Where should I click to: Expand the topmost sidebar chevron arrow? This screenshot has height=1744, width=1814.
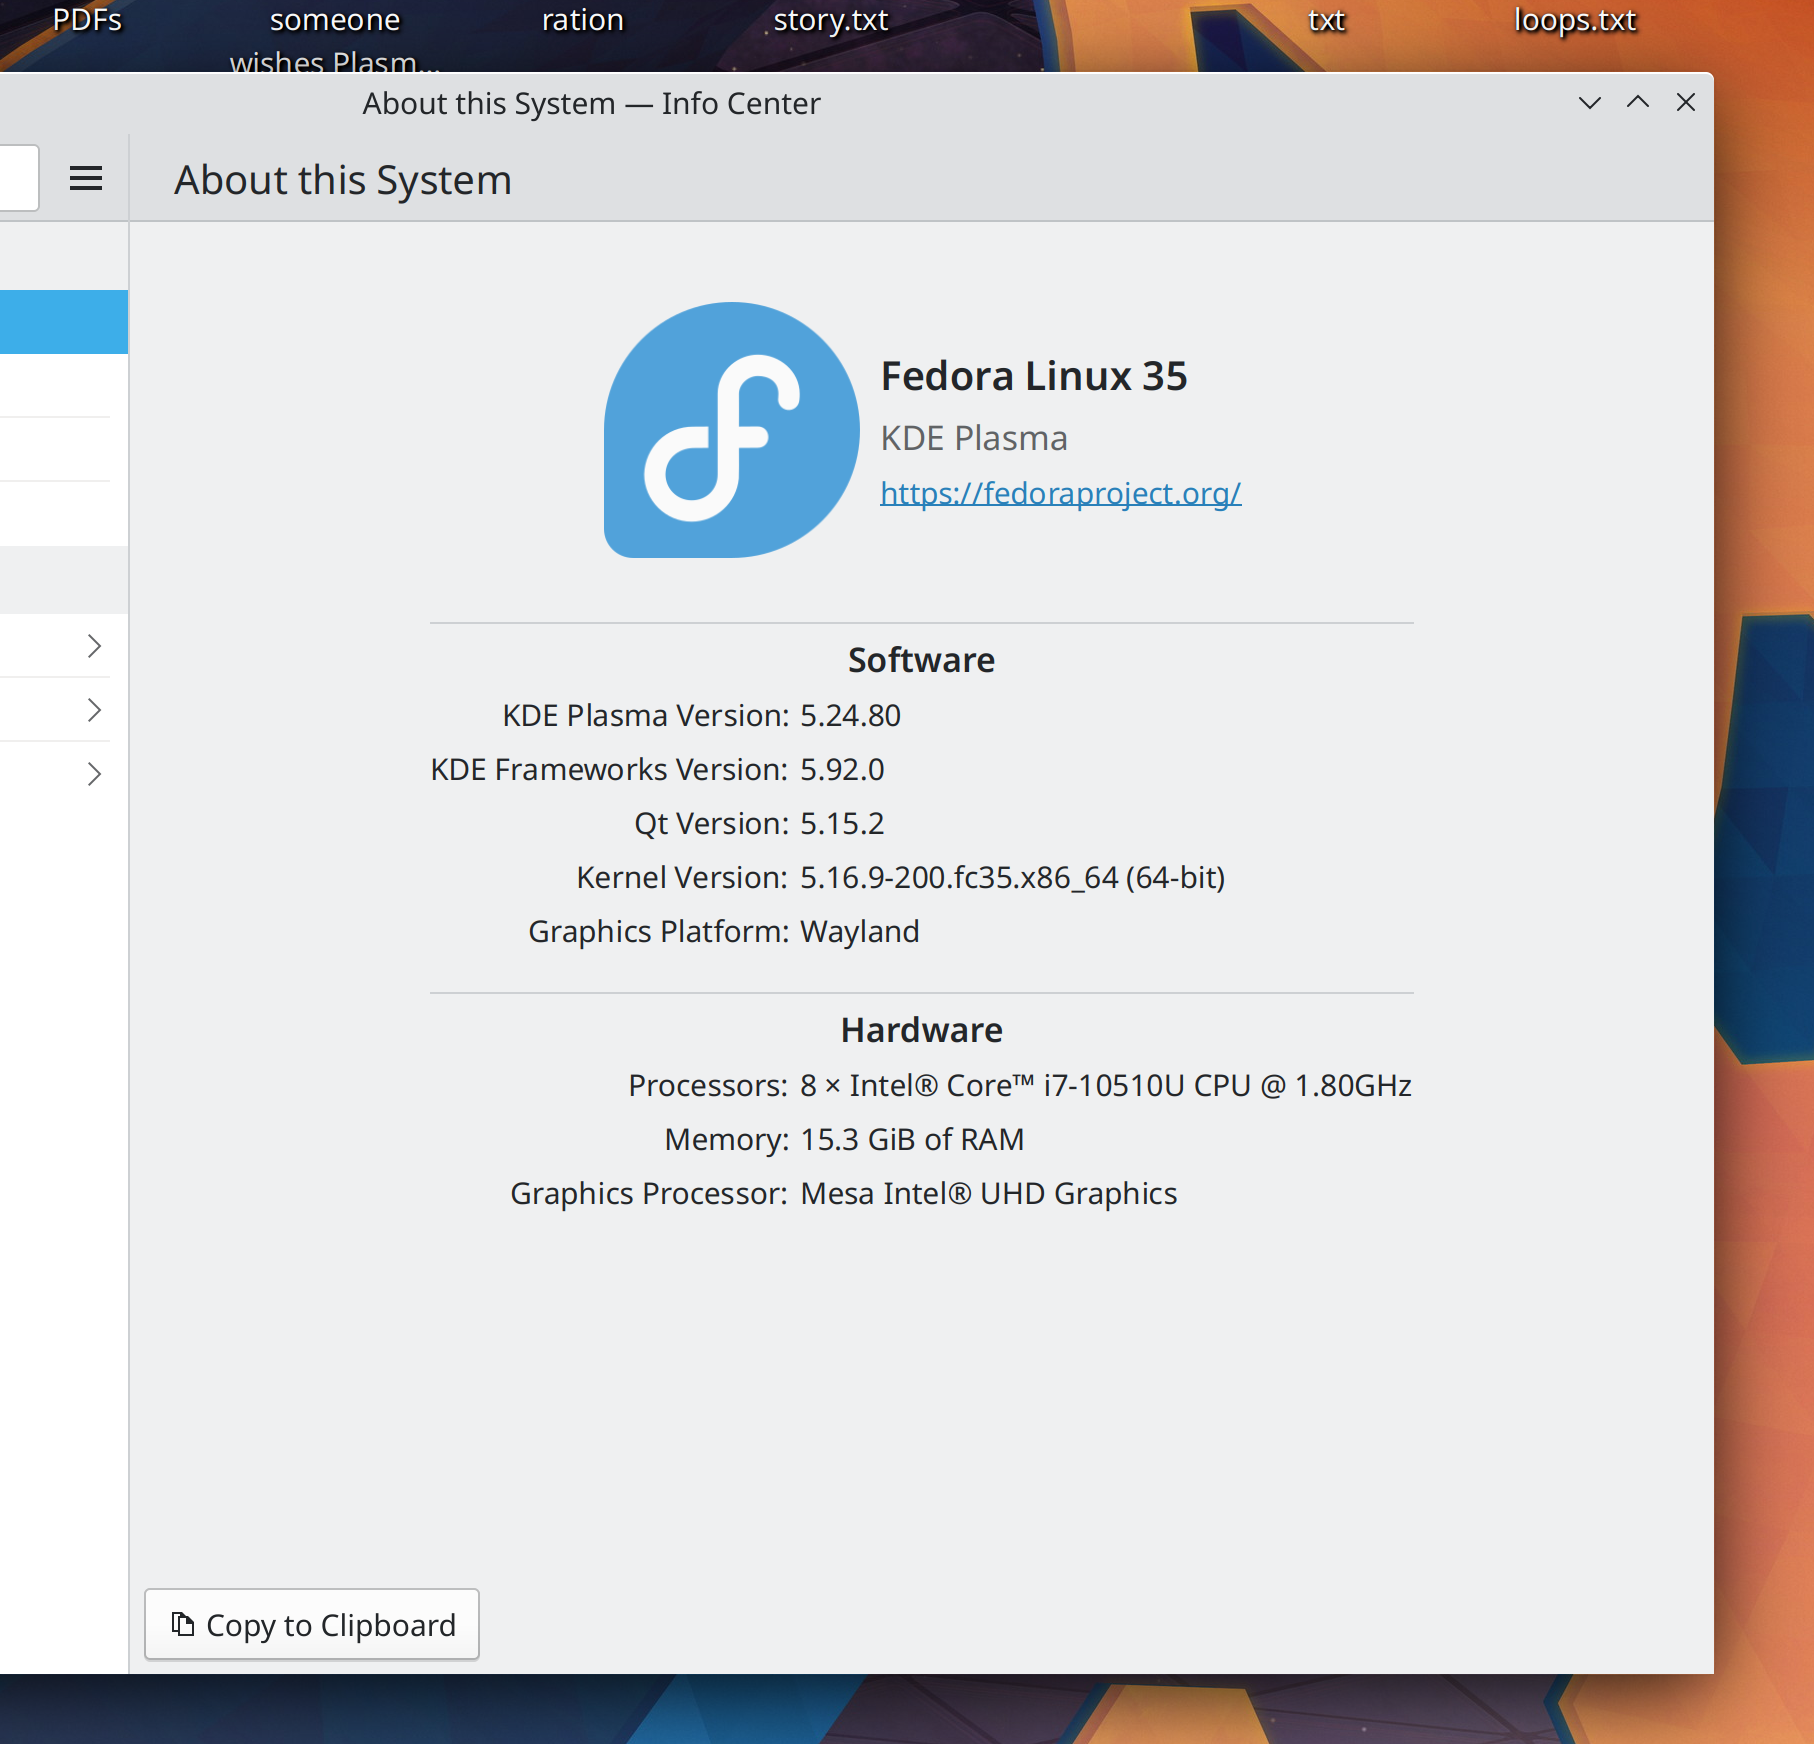[x=94, y=646]
